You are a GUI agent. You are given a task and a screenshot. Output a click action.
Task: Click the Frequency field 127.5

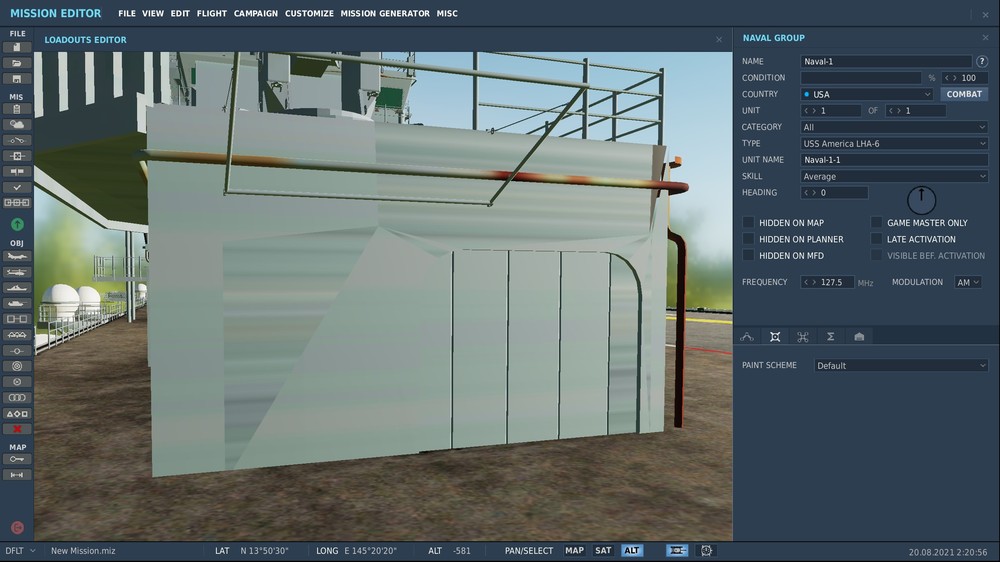pos(827,282)
